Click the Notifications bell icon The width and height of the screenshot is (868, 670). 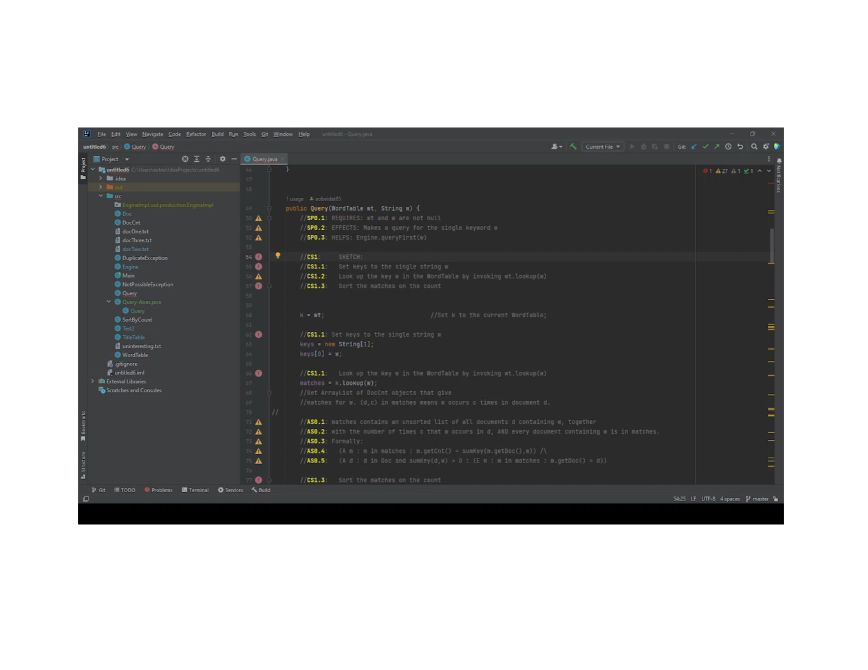(x=779, y=161)
